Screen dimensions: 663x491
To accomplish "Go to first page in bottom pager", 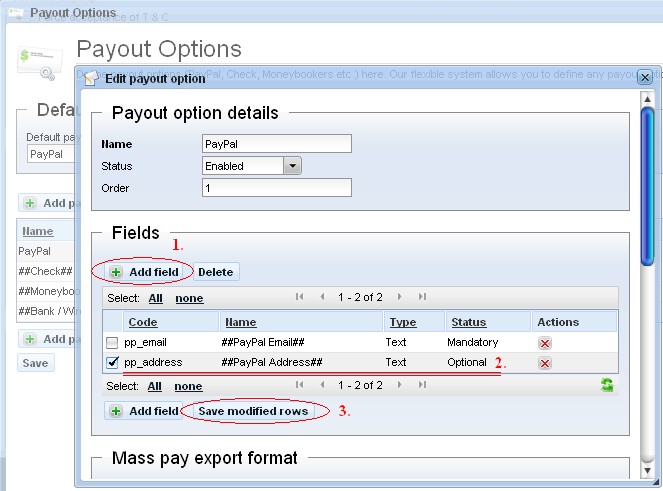I will [299, 385].
